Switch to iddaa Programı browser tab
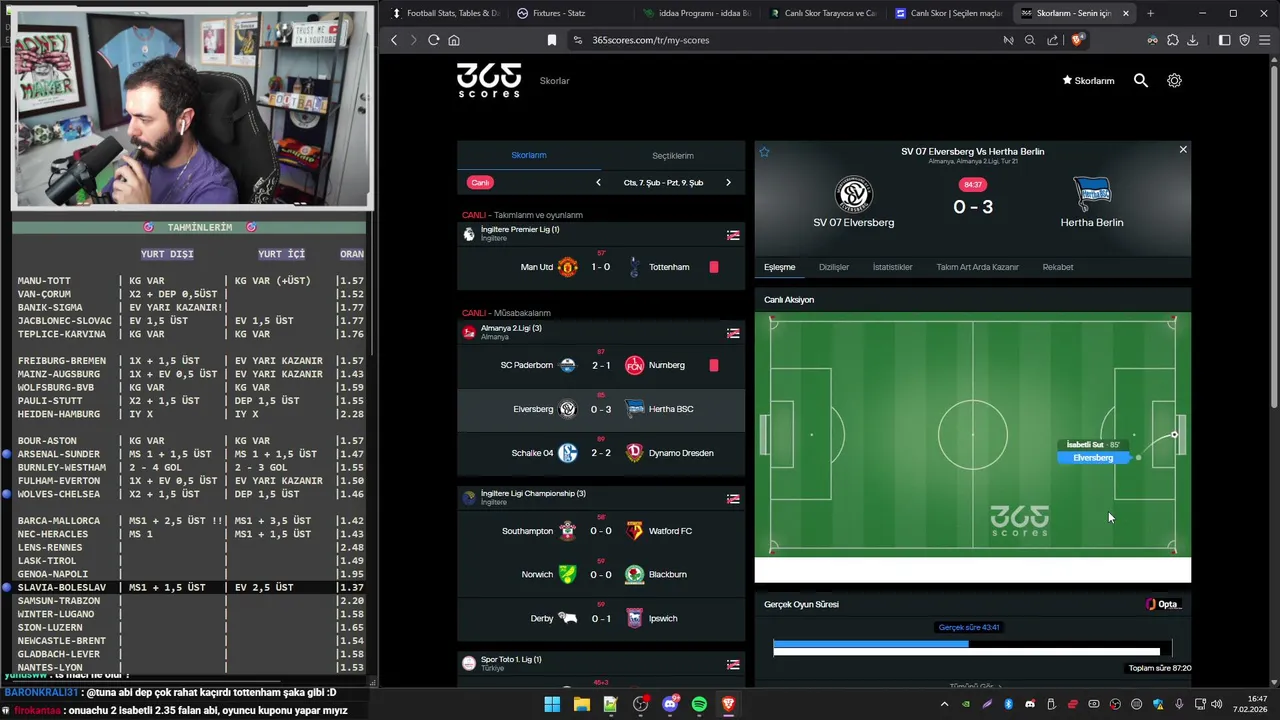Viewport: 1280px width, 720px height. (x=695, y=13)
